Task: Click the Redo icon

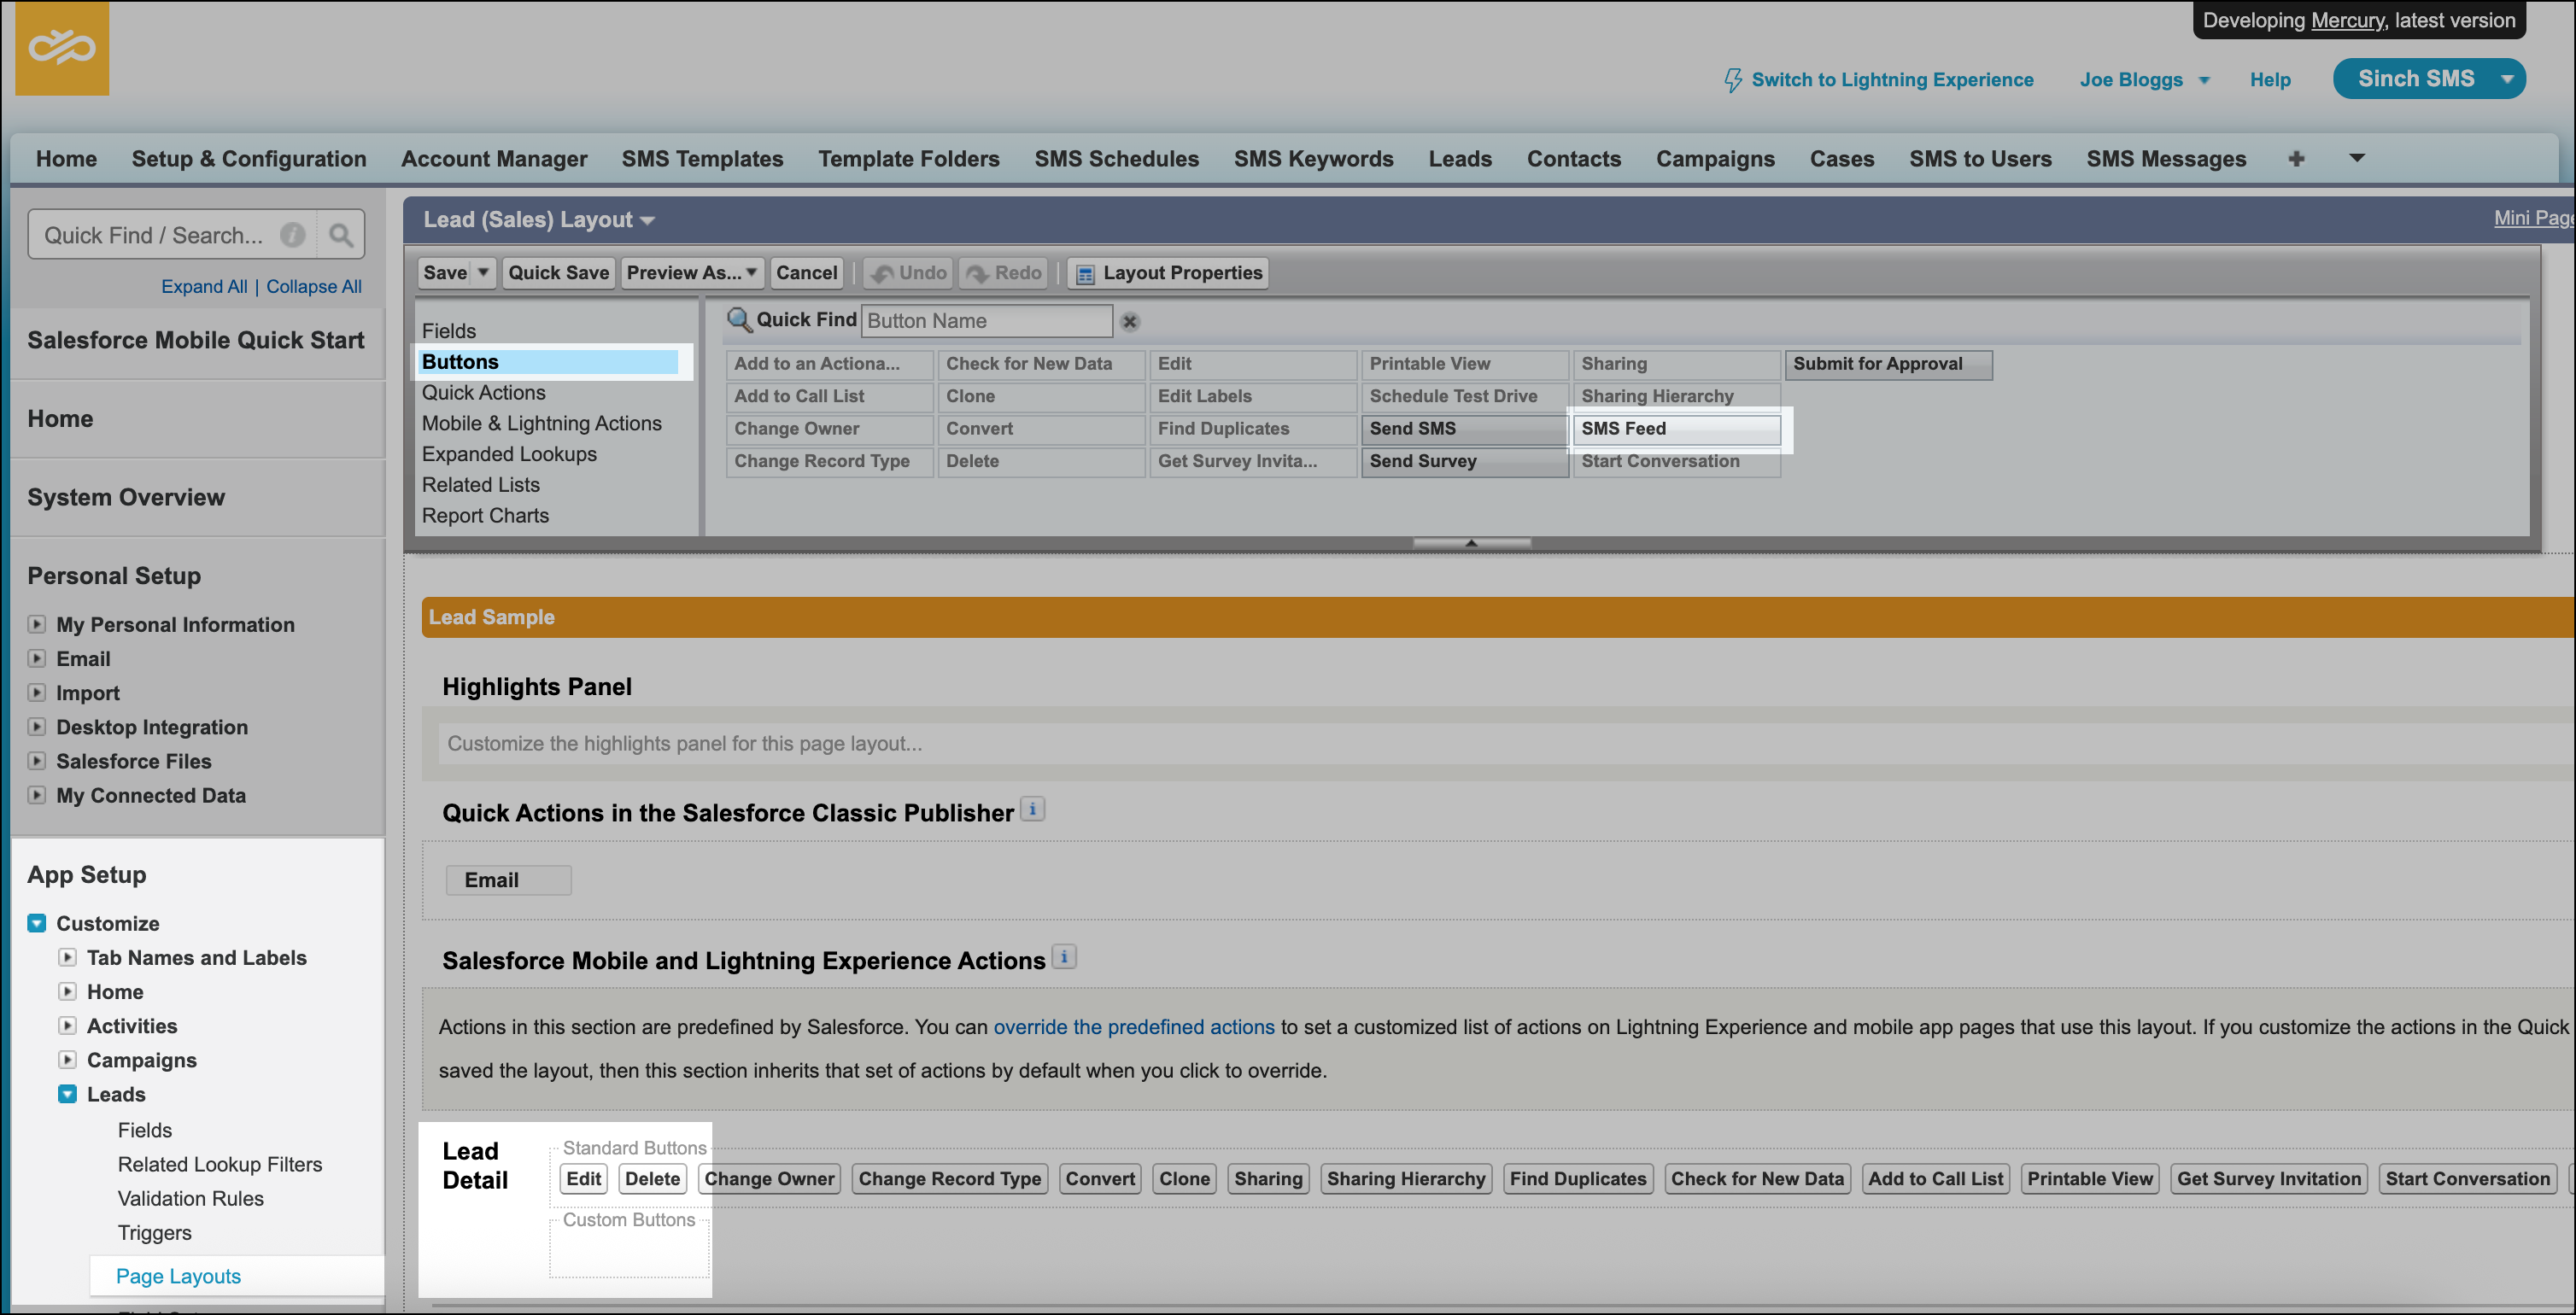Action: coord(977,272)
